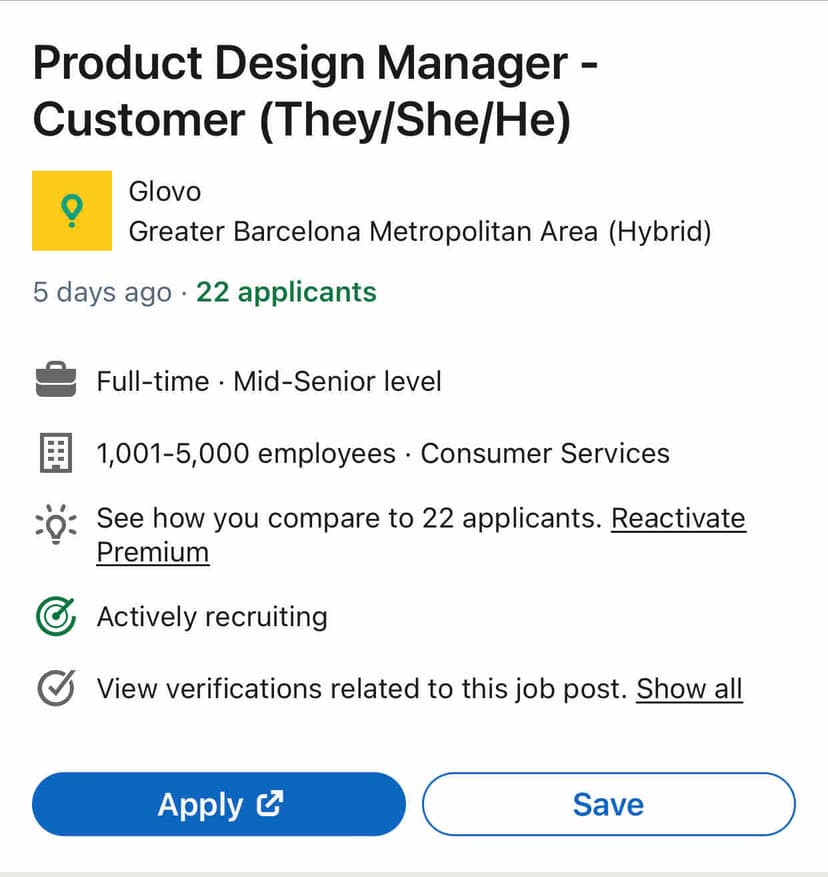The height and width of the screenshot is (877, 828).
Task: Click the Full-time Mid-Senior level text
Action: 269,382
